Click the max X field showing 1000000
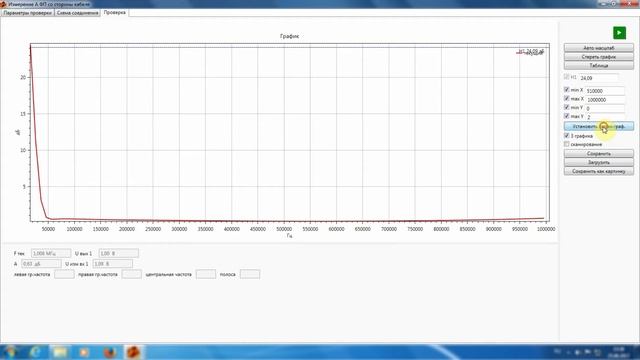The width and height of the screenshot is (640, 360). (604, 100)
